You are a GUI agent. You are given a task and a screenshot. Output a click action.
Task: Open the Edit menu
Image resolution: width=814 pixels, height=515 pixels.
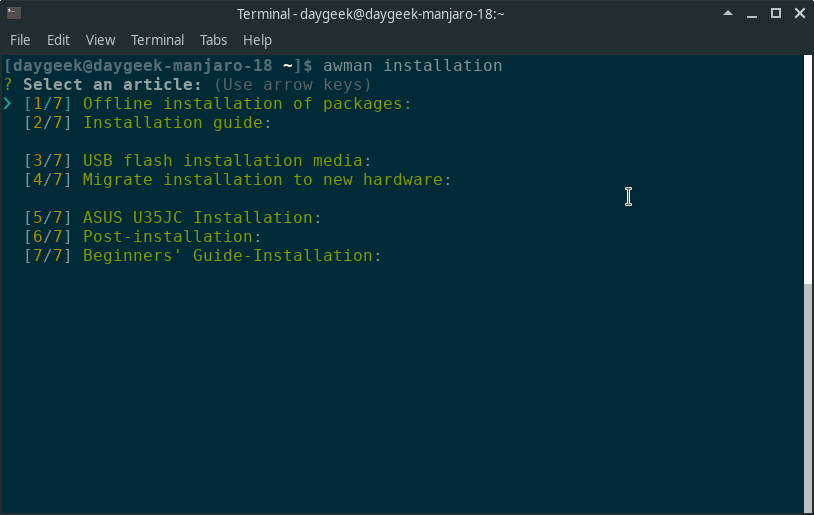pyautogui.click(x=58, y=40)
